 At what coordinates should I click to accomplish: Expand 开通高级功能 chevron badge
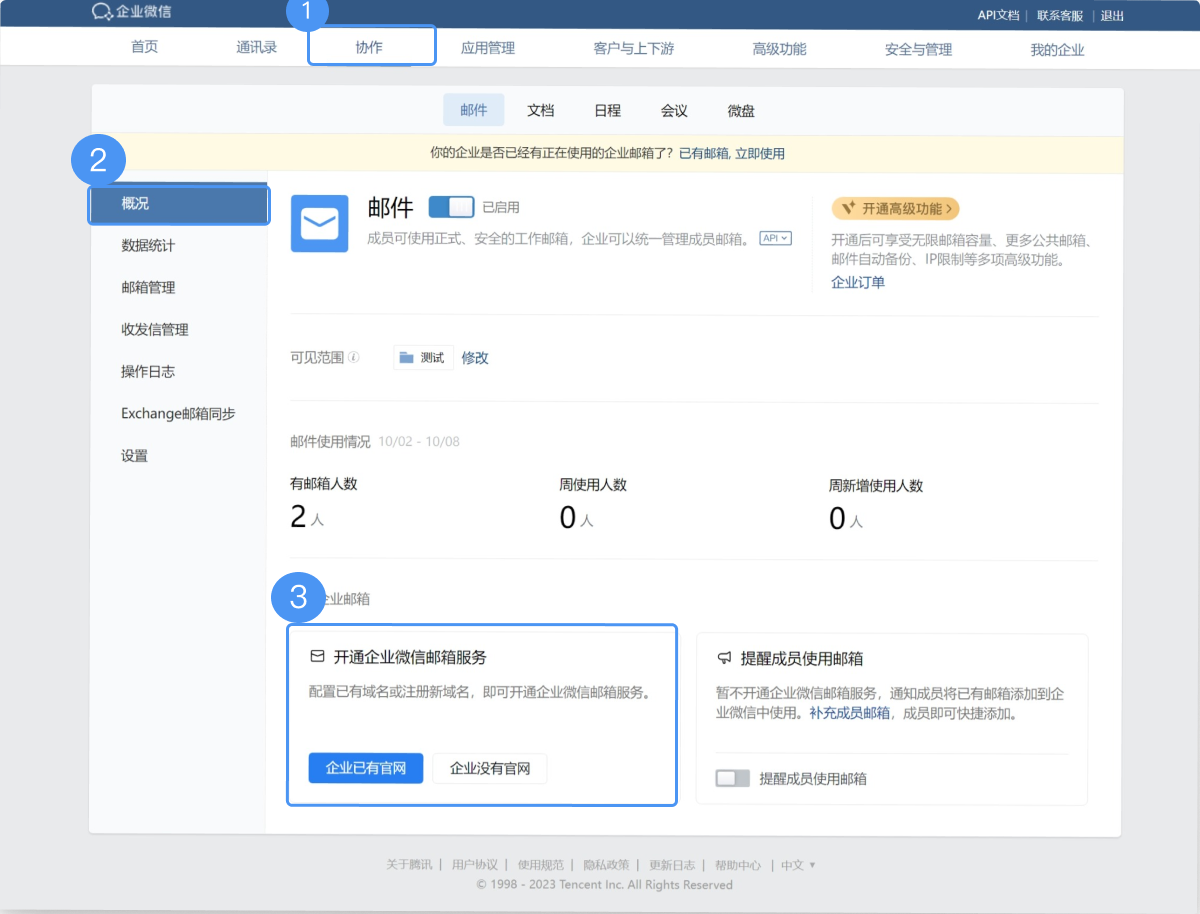(895, 208)
